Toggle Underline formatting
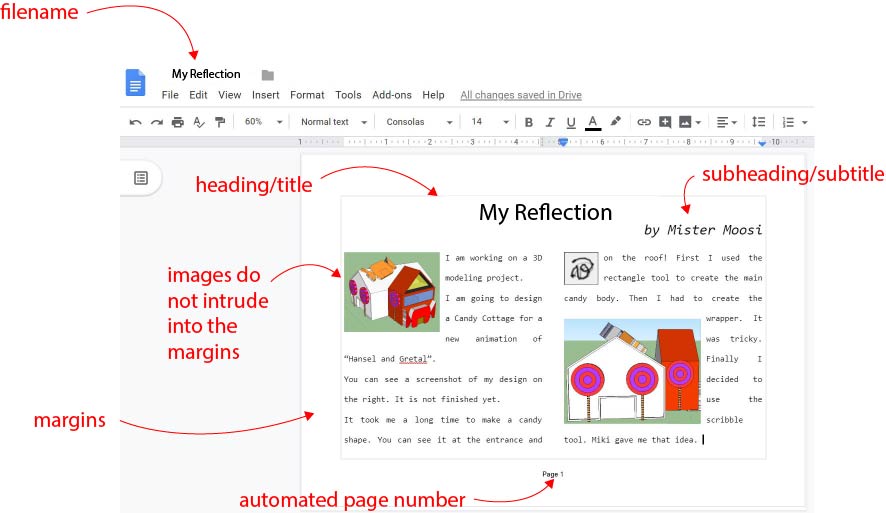 (x=571, y=122)
